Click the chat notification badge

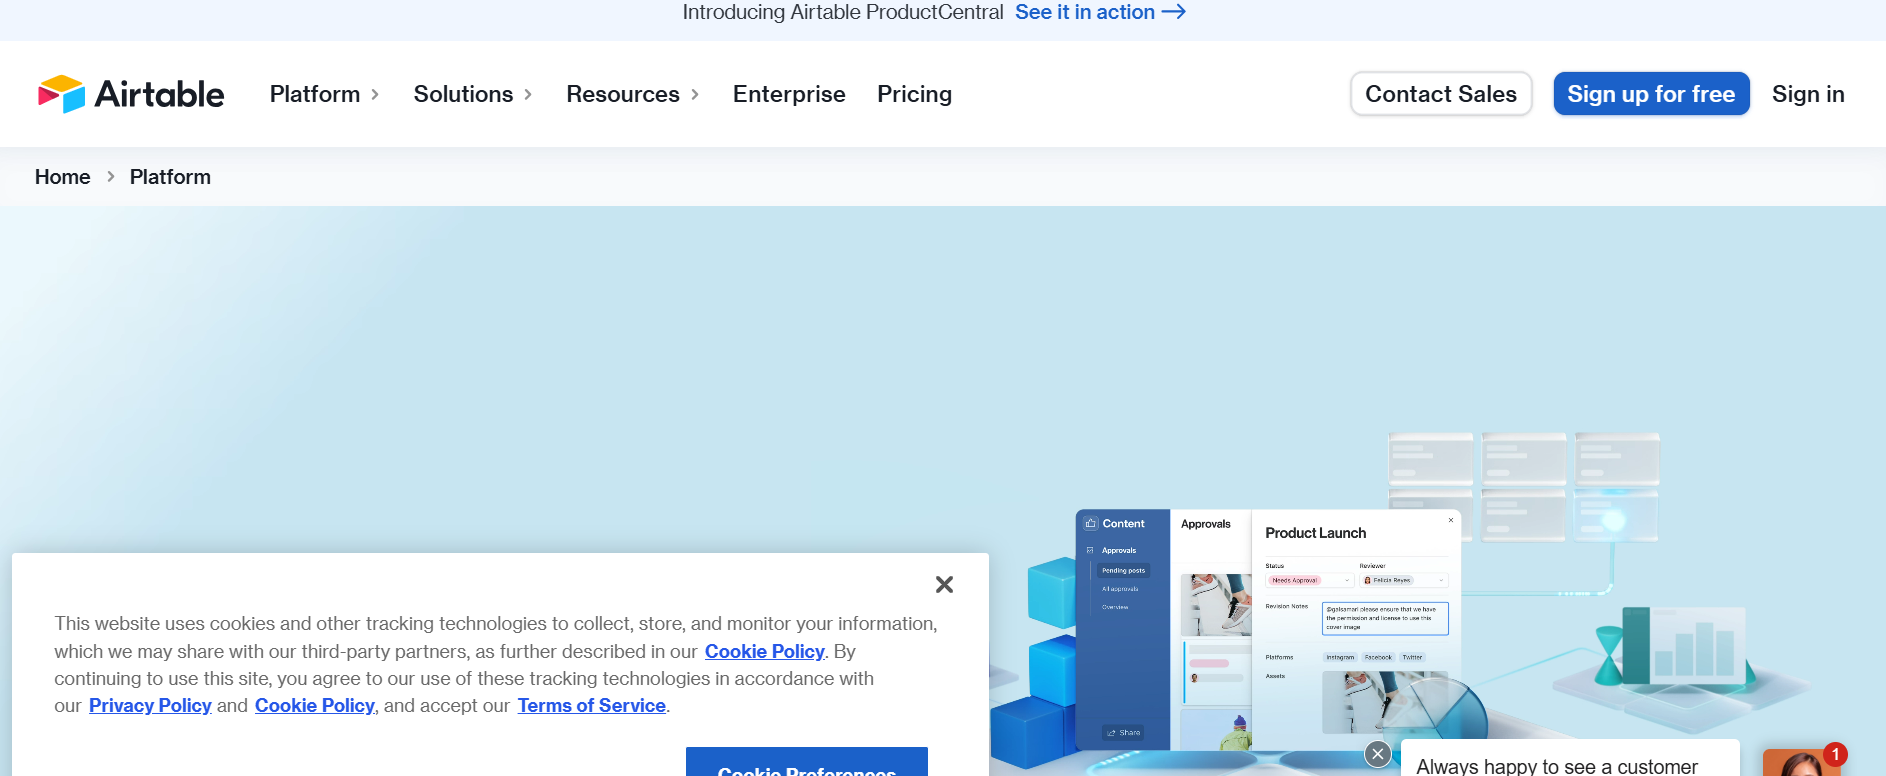pyautogui.click(x=1835, y=754)
